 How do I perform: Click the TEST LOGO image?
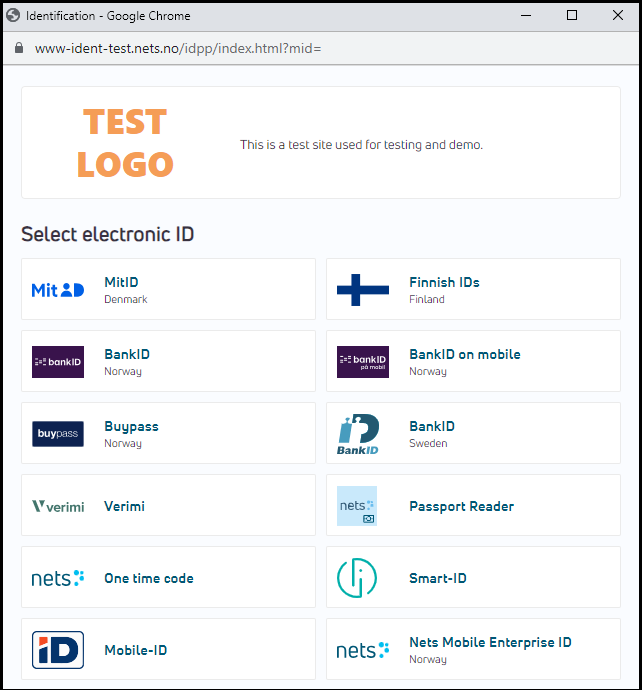pyautogui.click(x=125, y=143)
